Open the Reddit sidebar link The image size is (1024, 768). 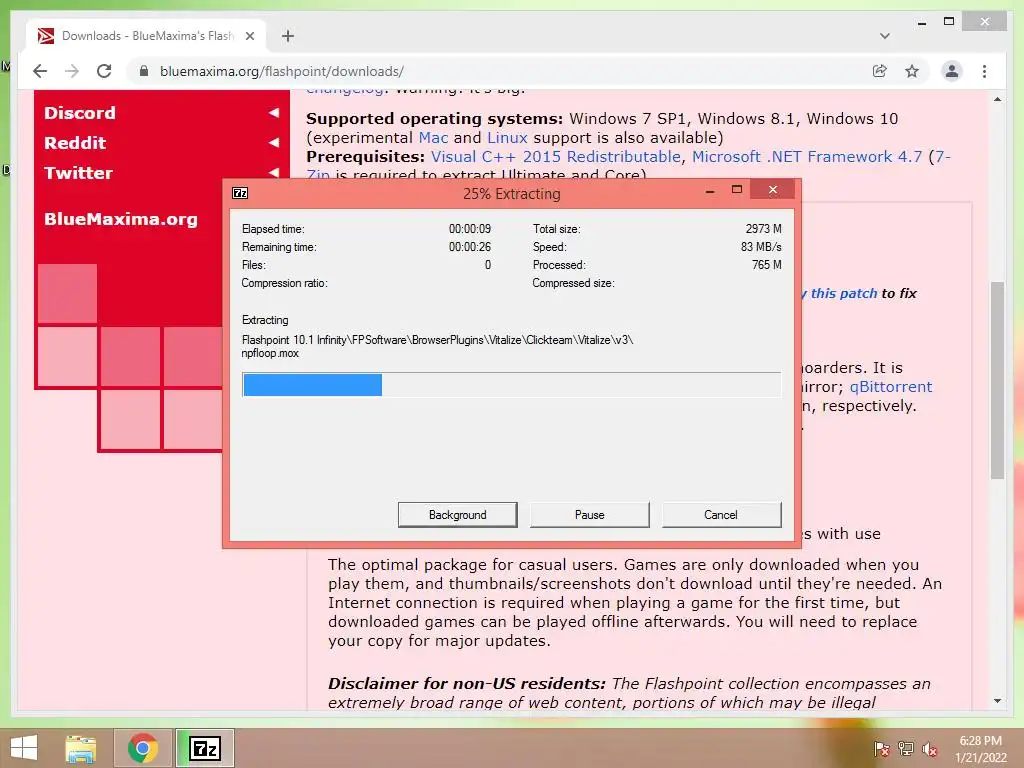click(75, 143)
